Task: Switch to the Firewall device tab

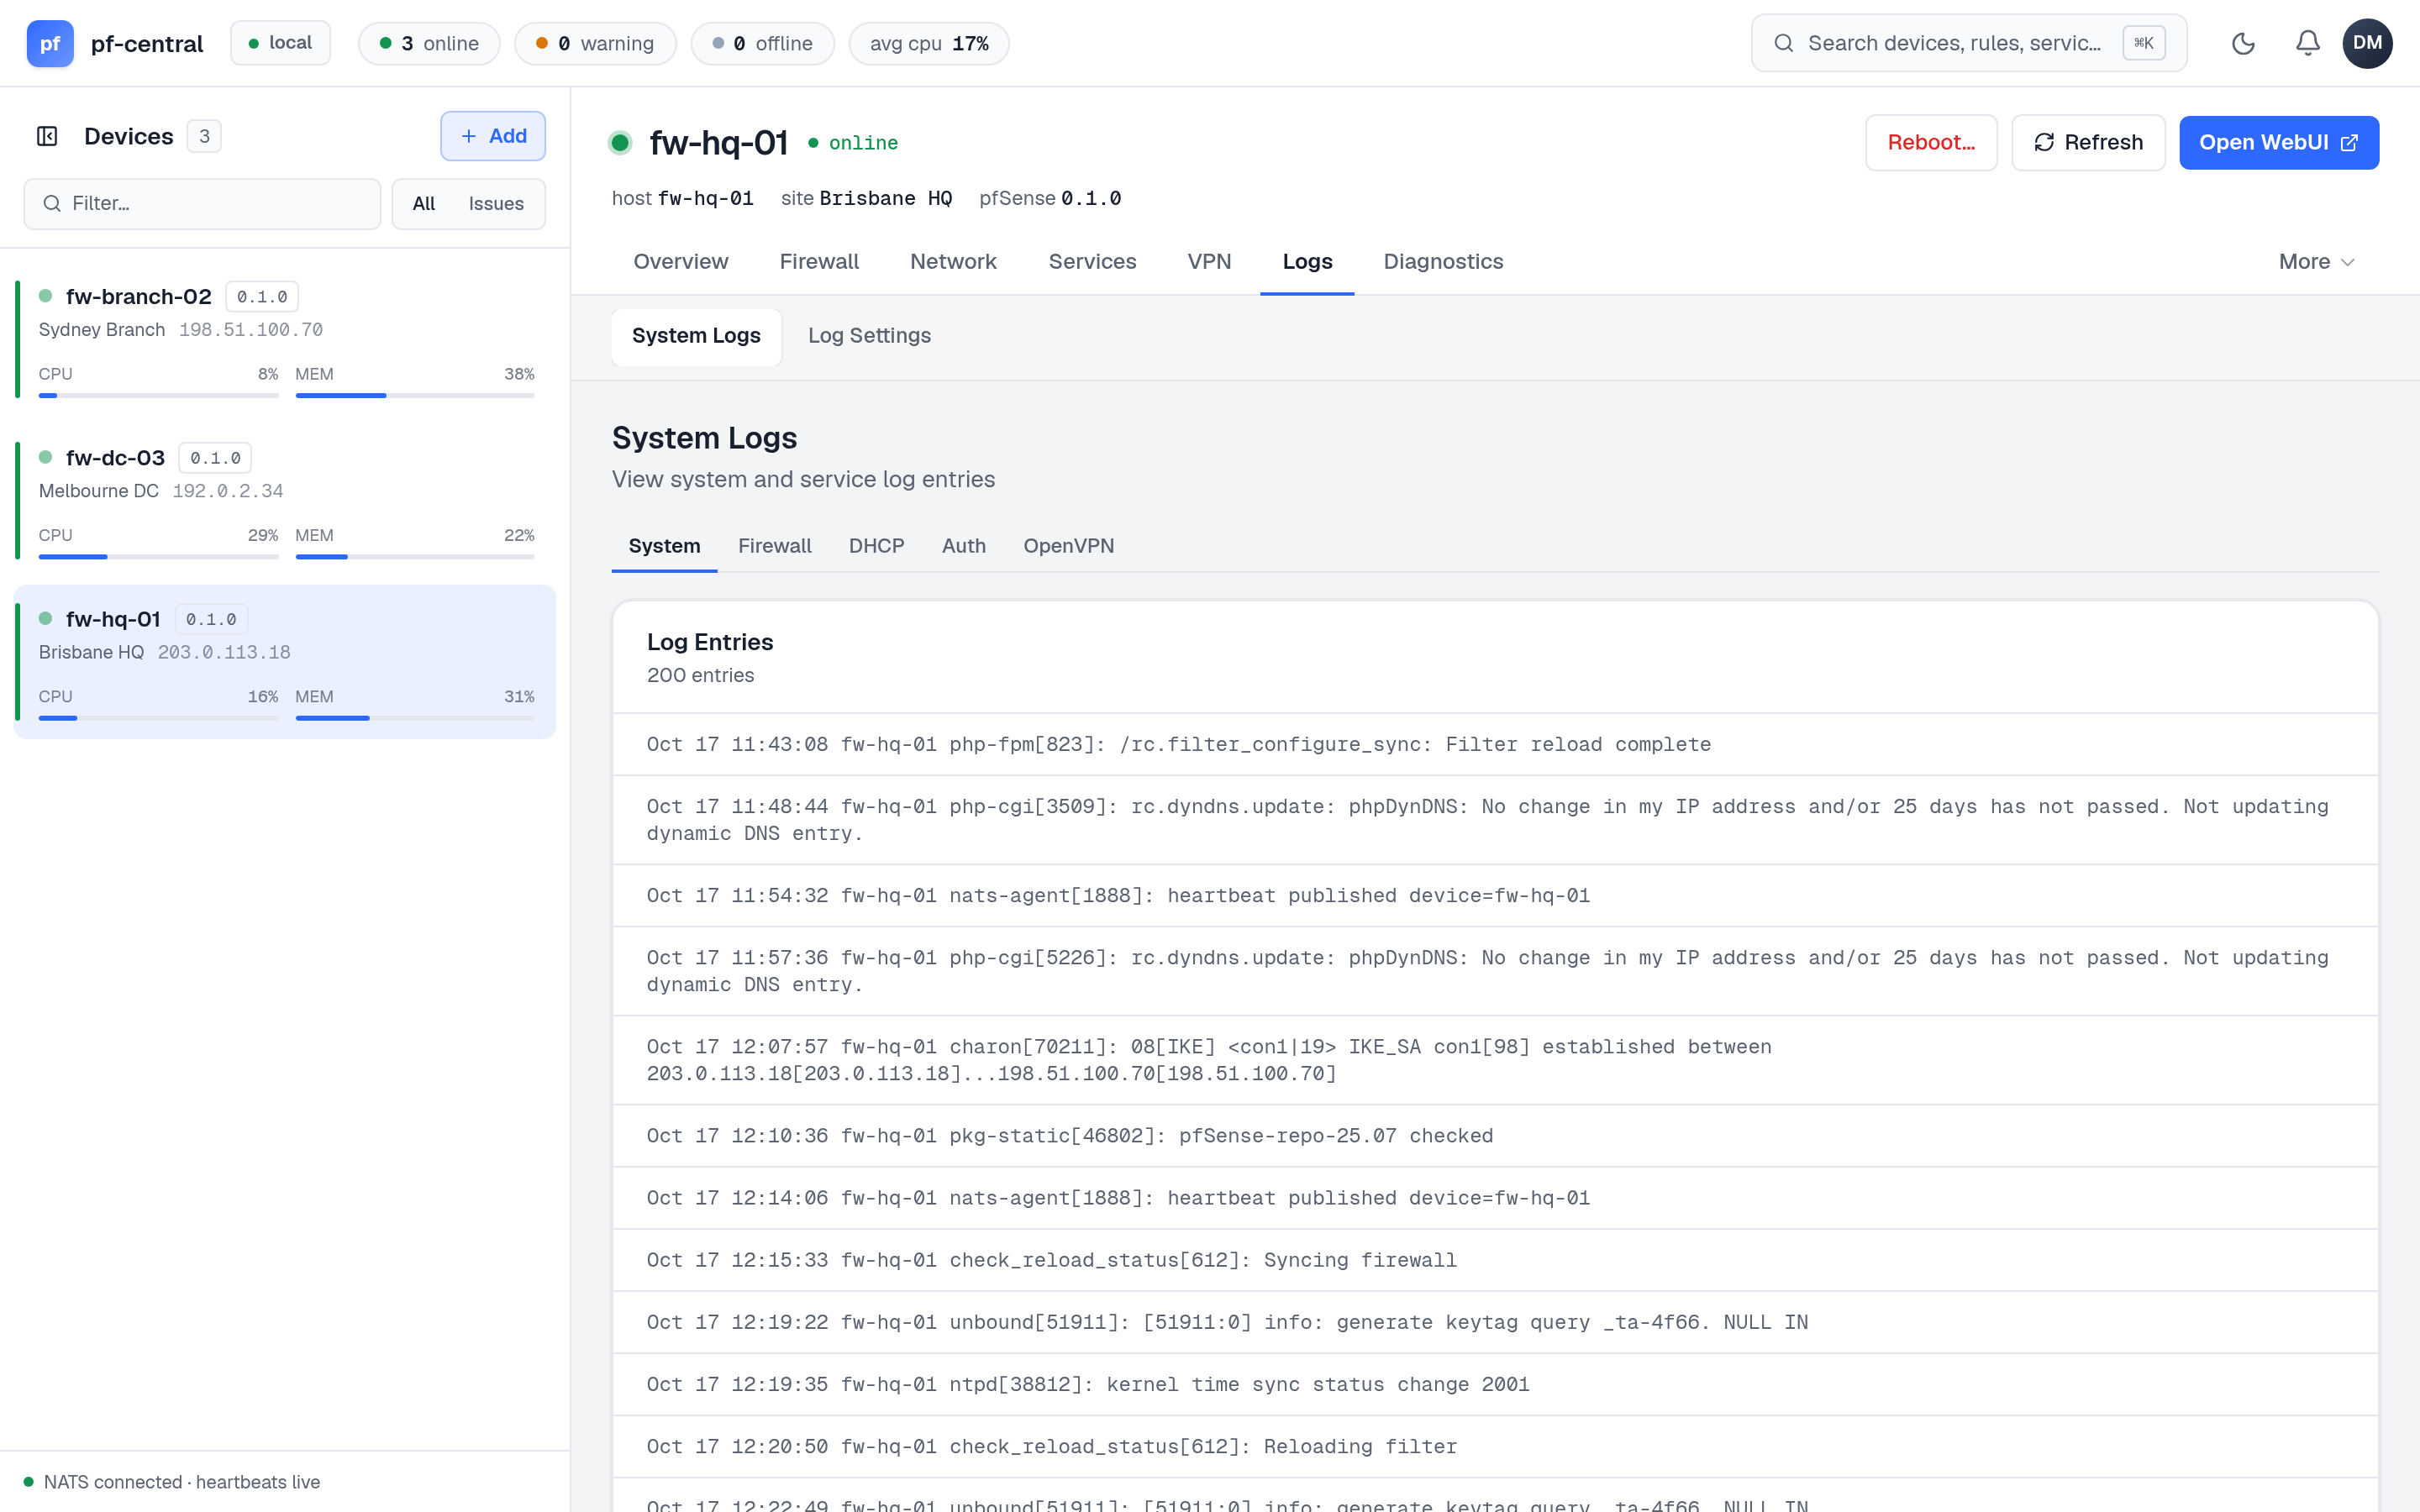Action: (x=819, y=261)
